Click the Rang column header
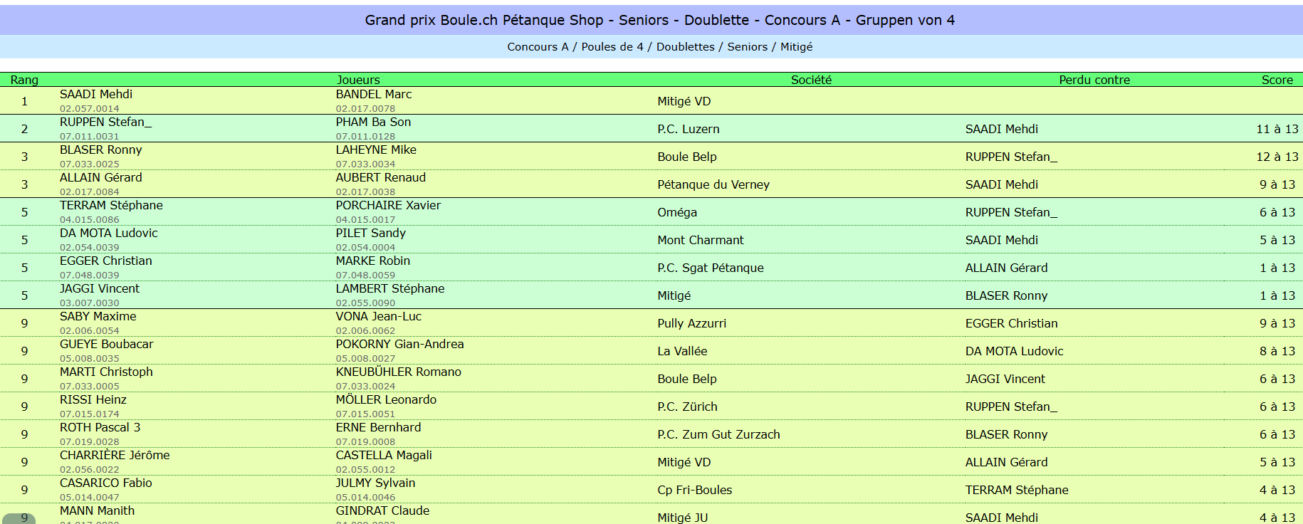Screen dimensions: 1303x524 tap(24, 80)
